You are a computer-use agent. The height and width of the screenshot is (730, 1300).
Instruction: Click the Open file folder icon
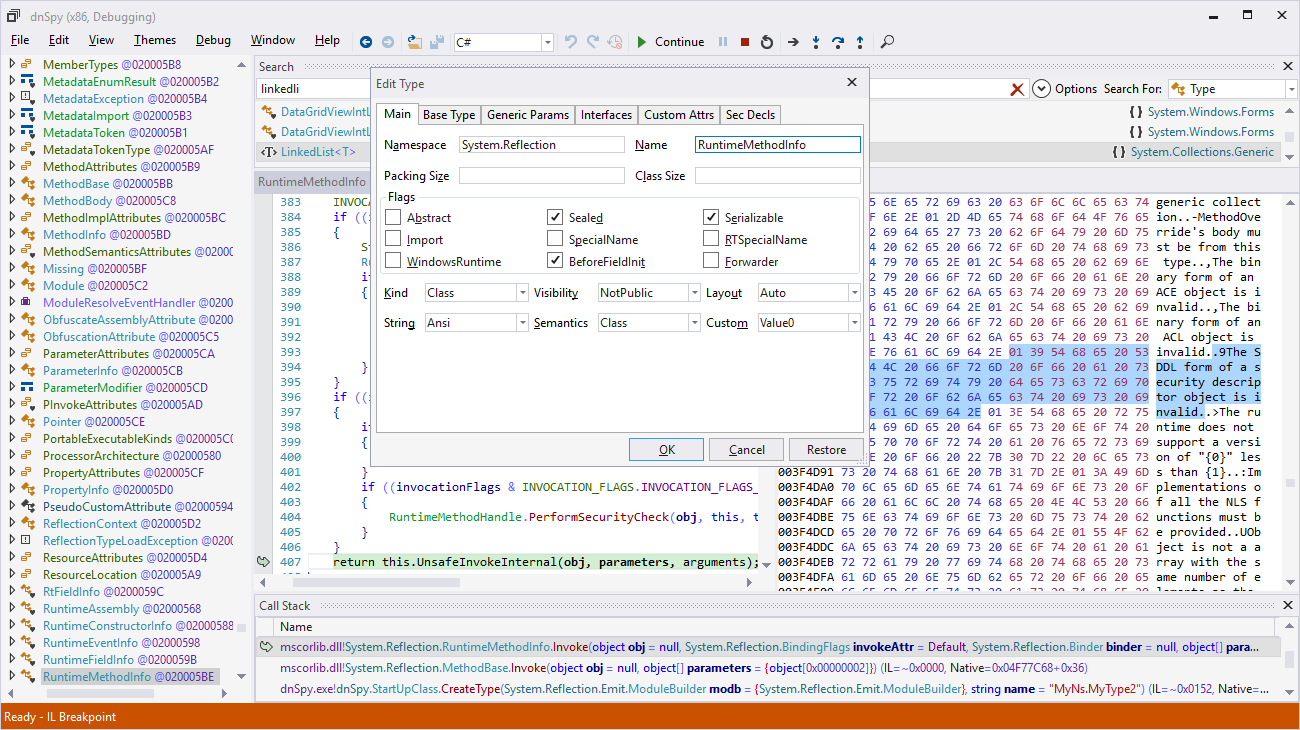pos(415,42)
